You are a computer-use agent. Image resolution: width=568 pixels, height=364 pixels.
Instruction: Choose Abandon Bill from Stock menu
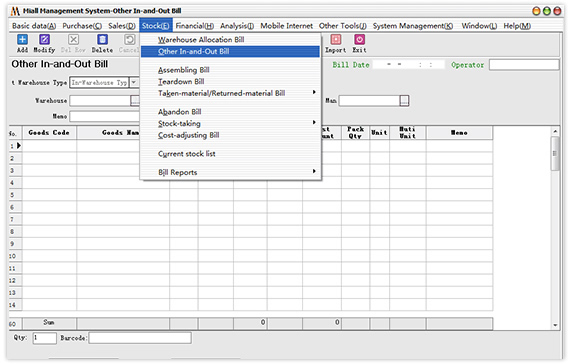click(230, 112)
